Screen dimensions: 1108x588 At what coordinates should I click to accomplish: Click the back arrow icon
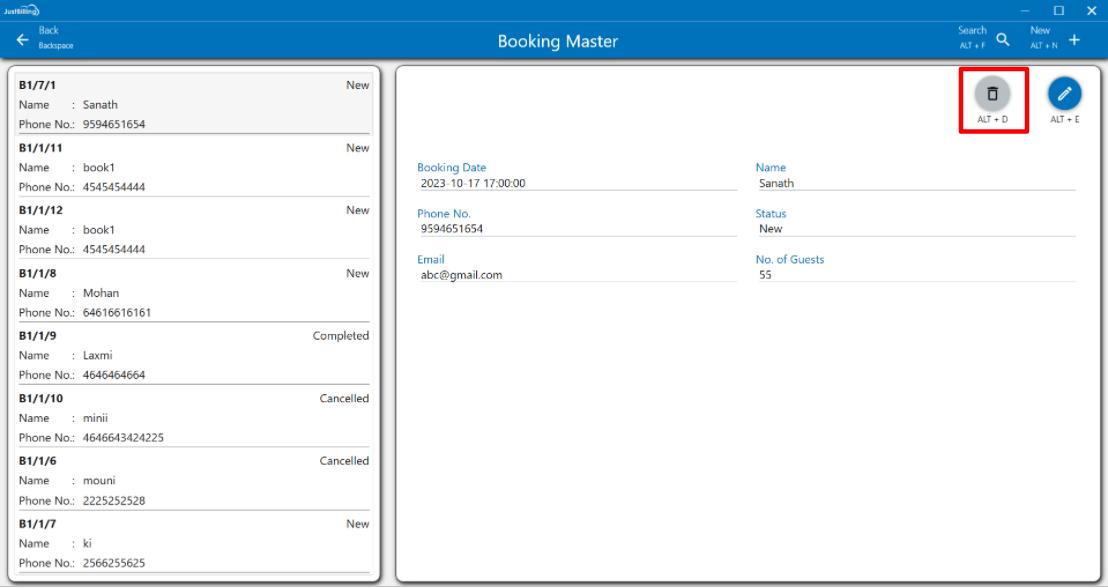tap(23, 40)
